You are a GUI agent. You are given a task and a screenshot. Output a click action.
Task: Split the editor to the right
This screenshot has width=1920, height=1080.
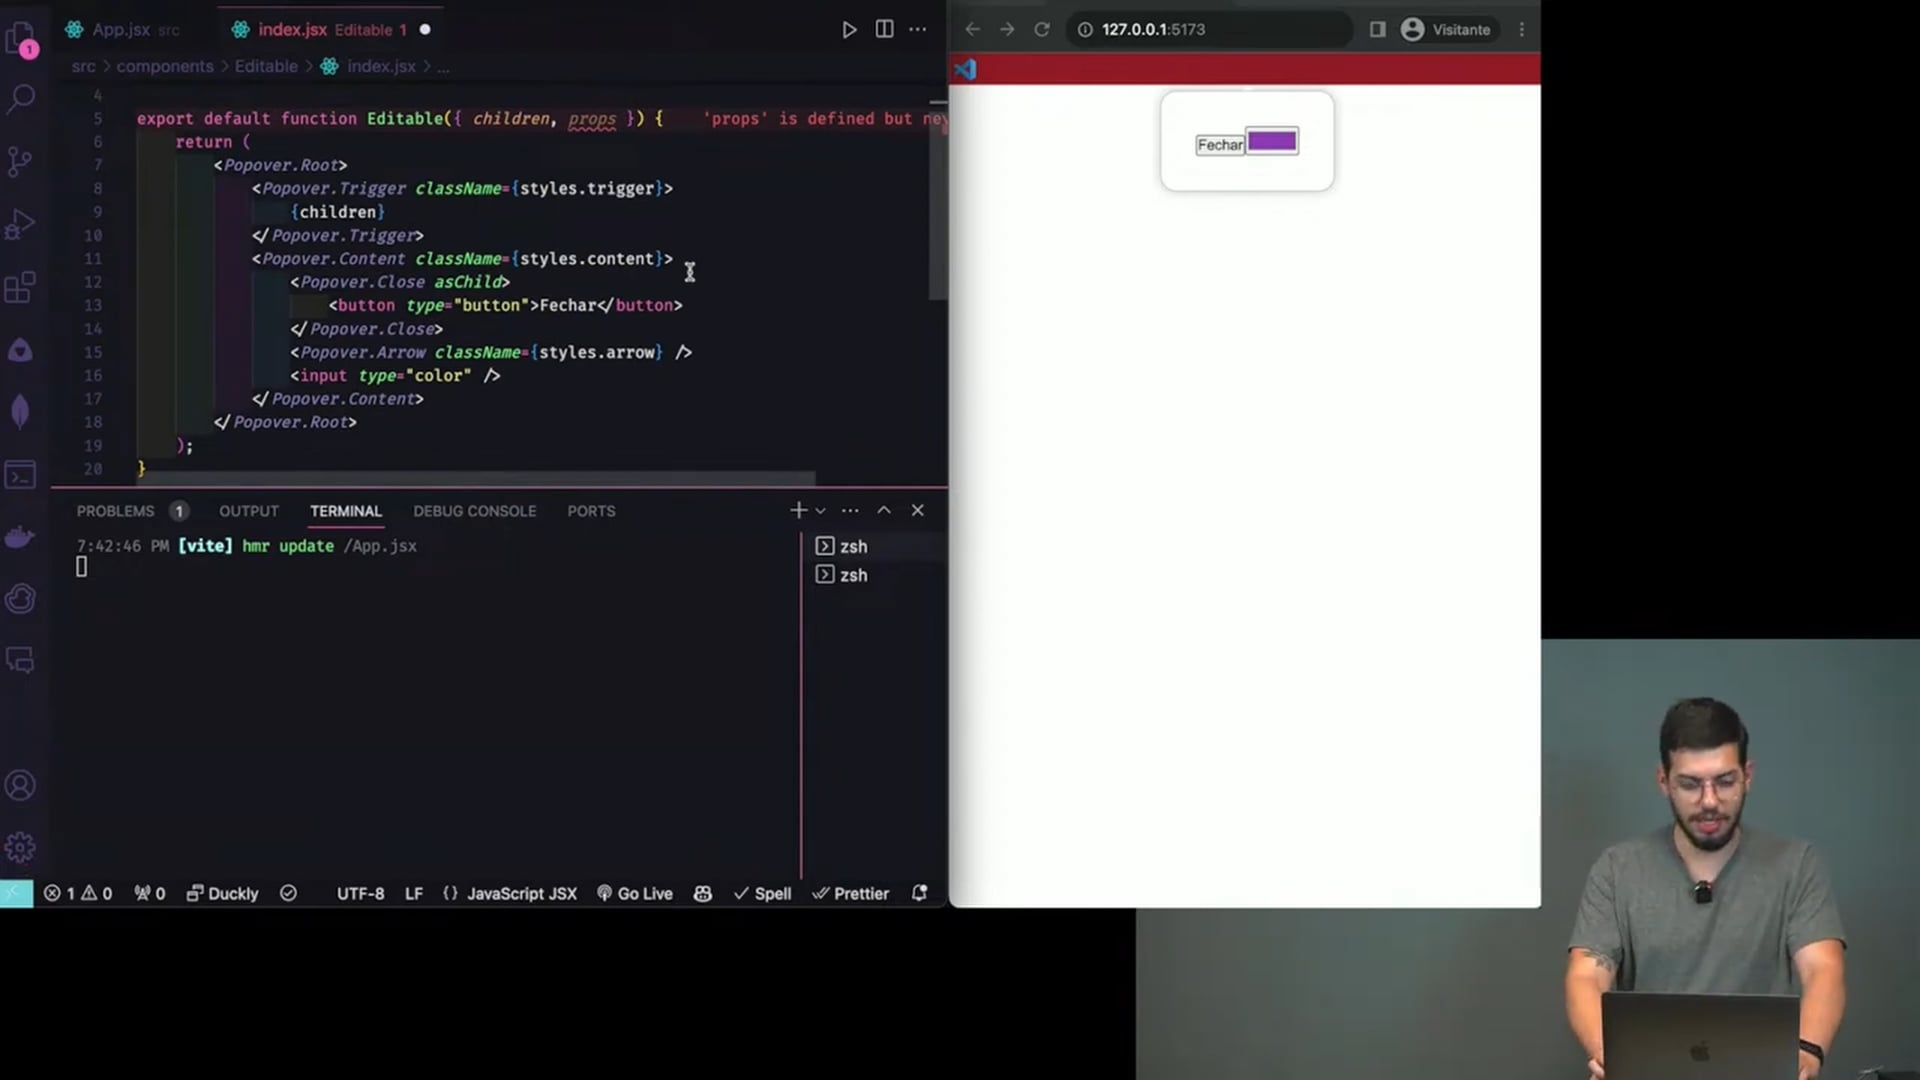click(x=884, y=29)
